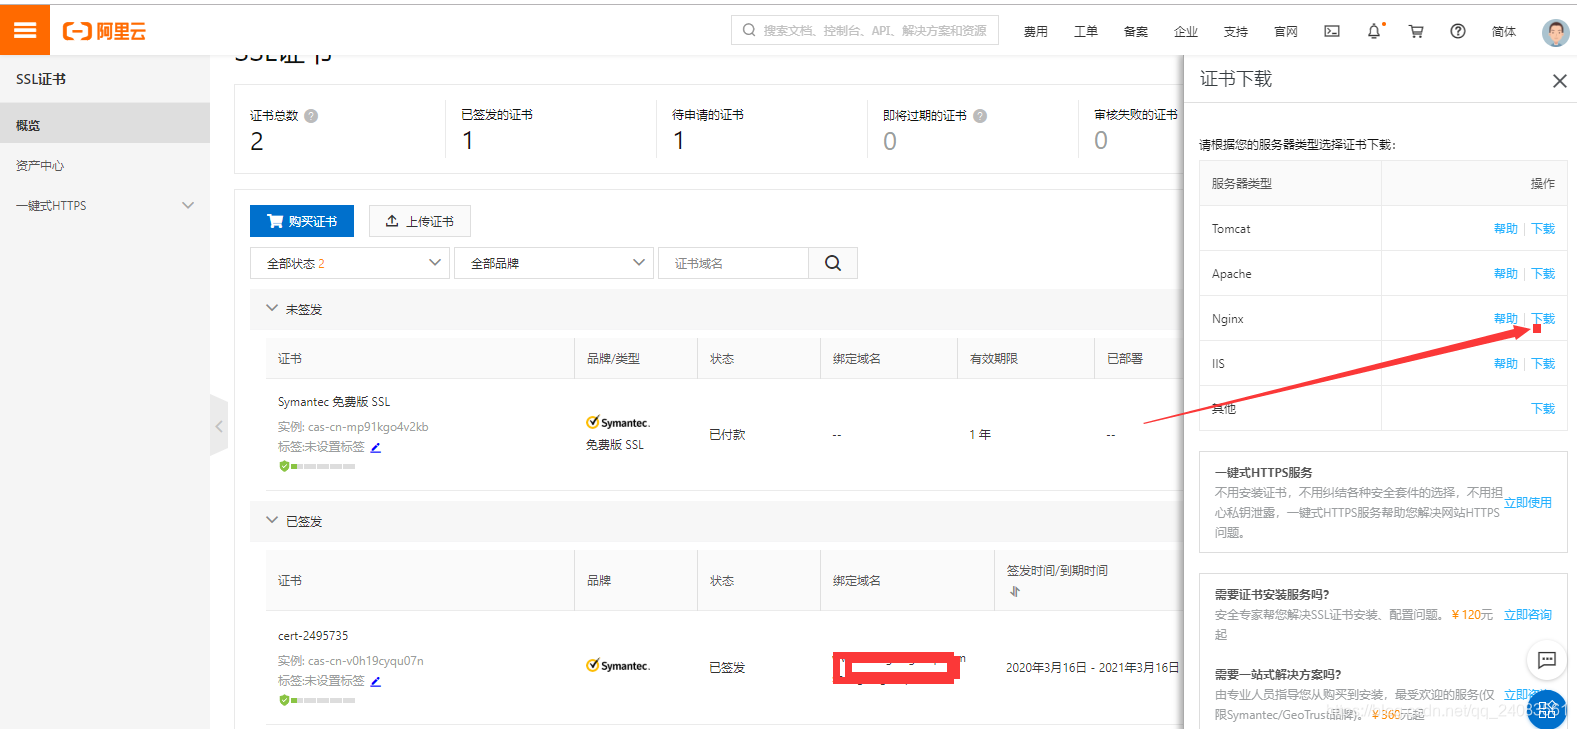Open 工单 top menu
This screenshot has width=1577, height=729.
point(1085,32)
